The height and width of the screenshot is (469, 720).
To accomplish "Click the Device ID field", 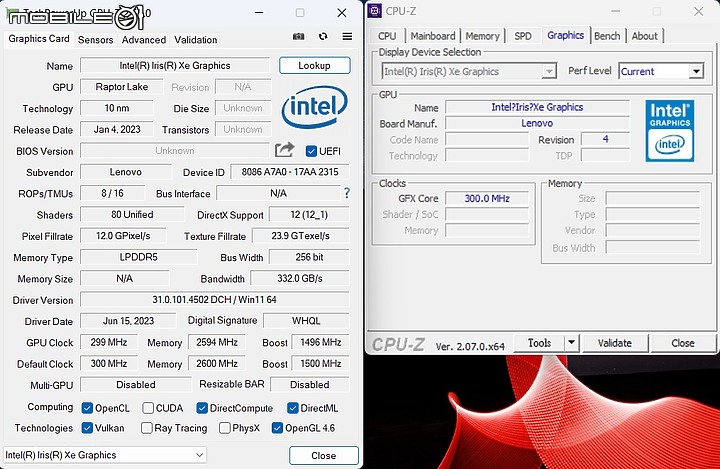I will pyautogui.click(x=290, y=172).
